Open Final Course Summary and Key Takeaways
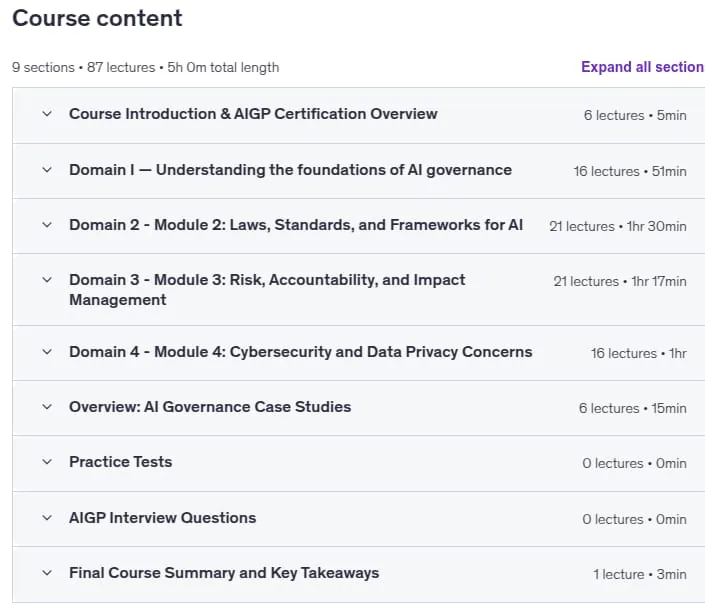The image size is (705, 603). (x=224, y=573)
